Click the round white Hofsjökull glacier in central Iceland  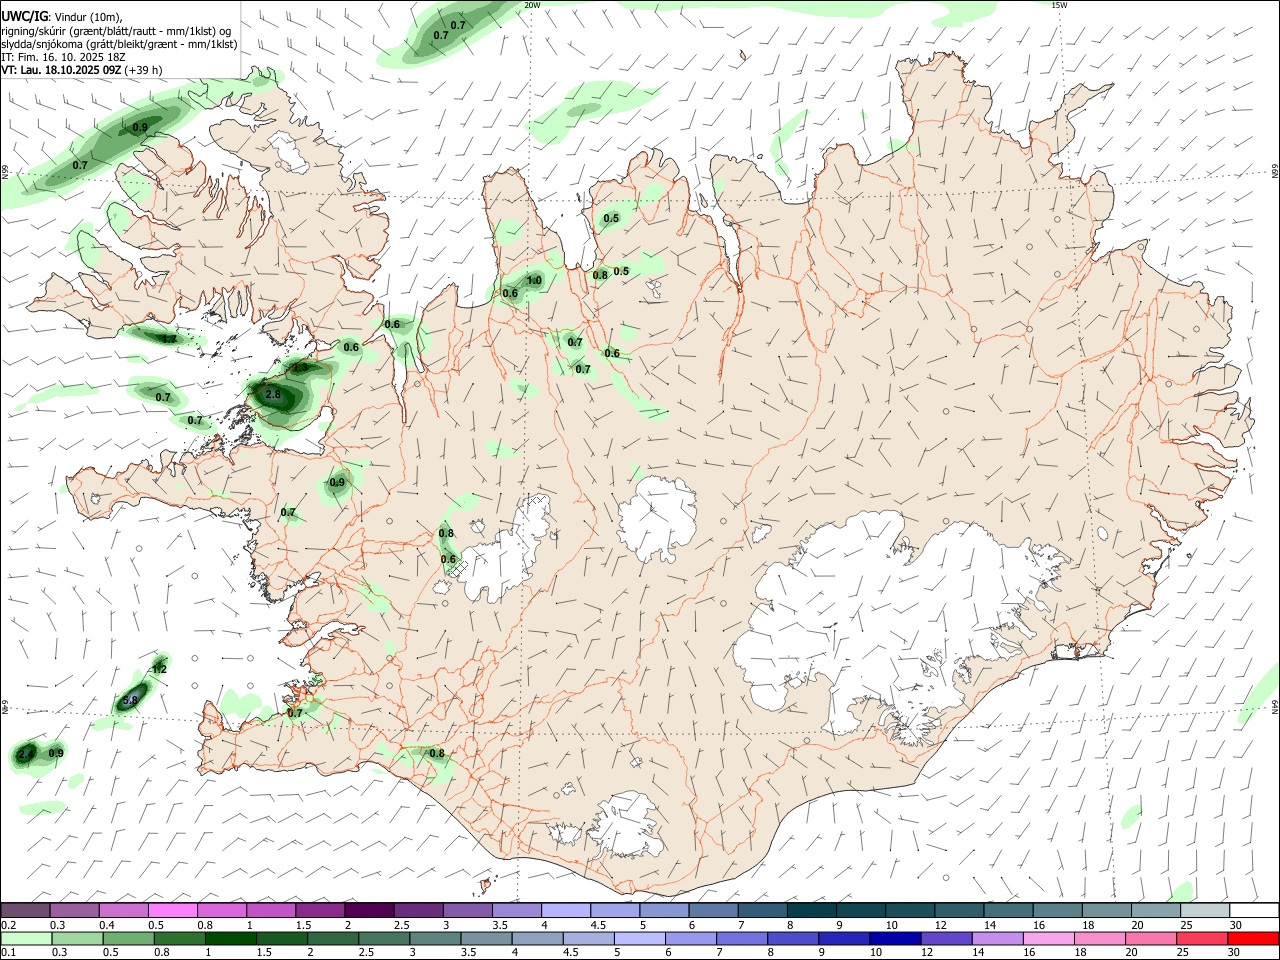pos(657,518)
